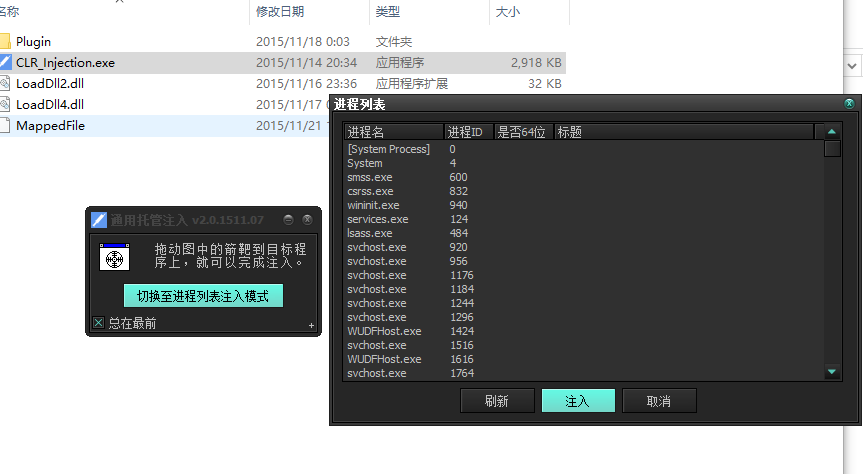Close the 进程列表 dialog with green X

(849, 104)
